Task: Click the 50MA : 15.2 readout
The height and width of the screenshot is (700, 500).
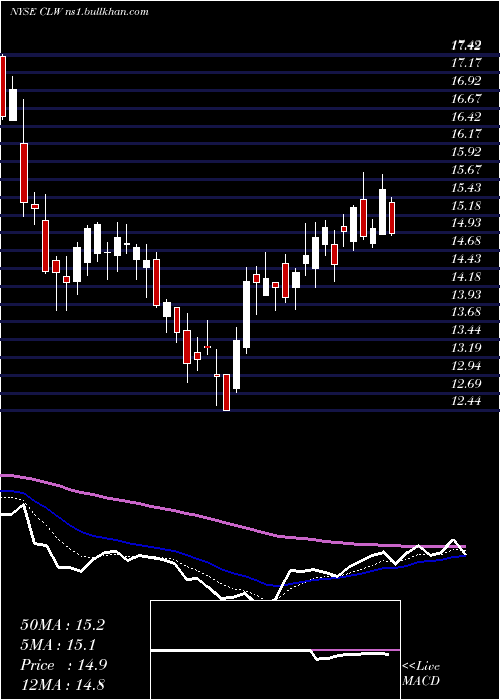Action: (x=62, y=625)
